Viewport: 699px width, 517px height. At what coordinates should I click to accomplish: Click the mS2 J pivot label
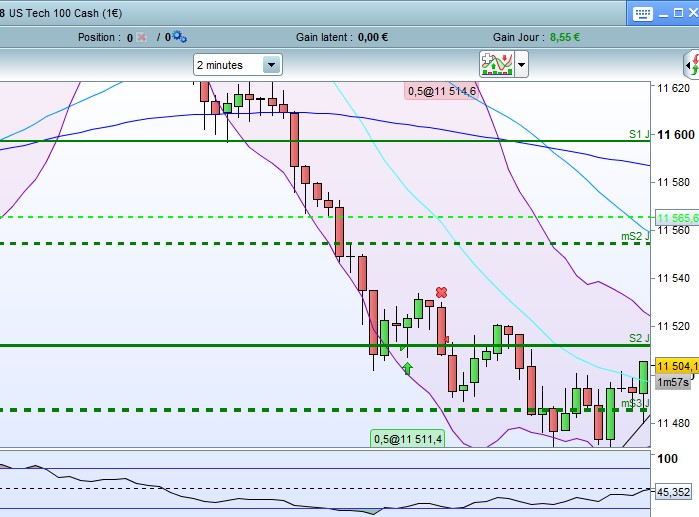point(635,236)
